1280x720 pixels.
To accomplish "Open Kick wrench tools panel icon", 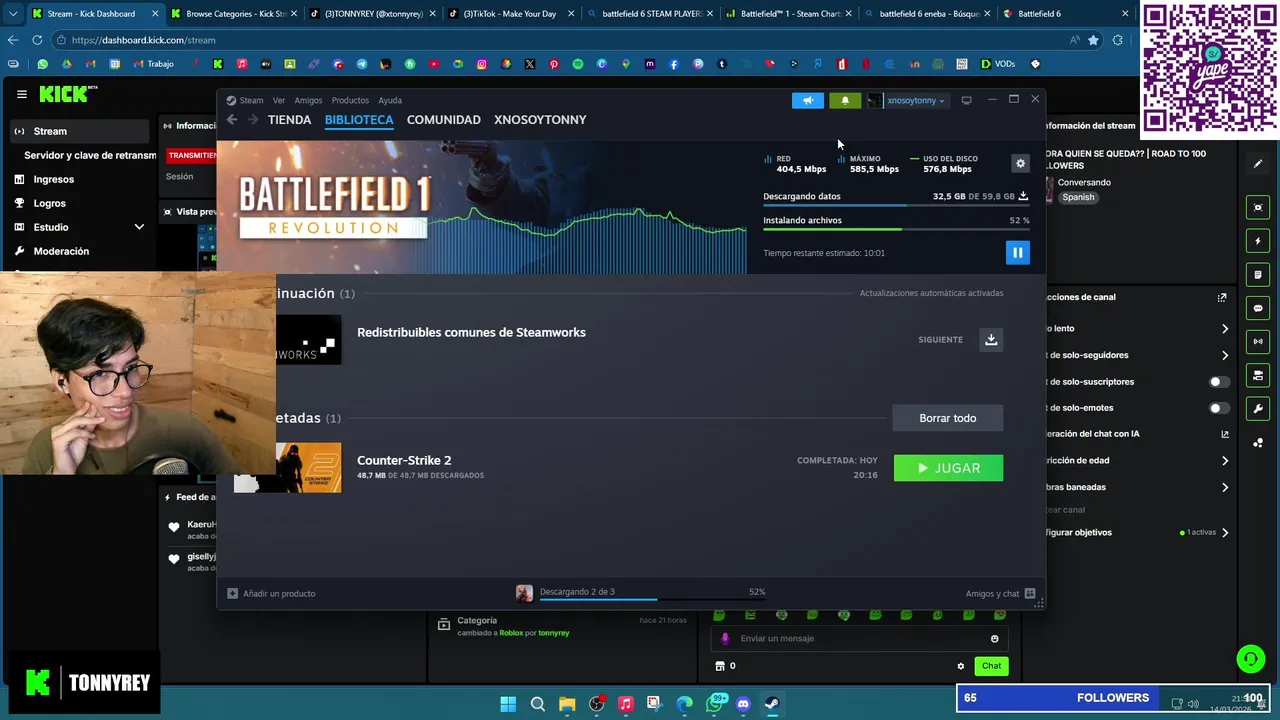I will click(1258, 408).
